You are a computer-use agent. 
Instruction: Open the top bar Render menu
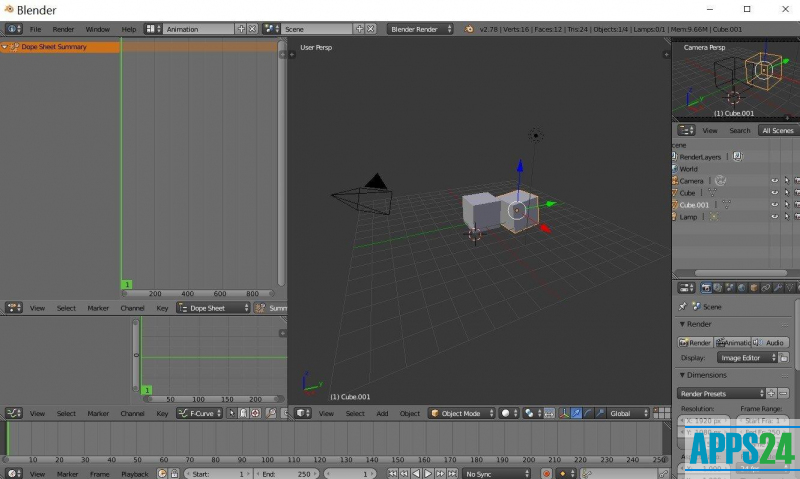click(63, 29)
